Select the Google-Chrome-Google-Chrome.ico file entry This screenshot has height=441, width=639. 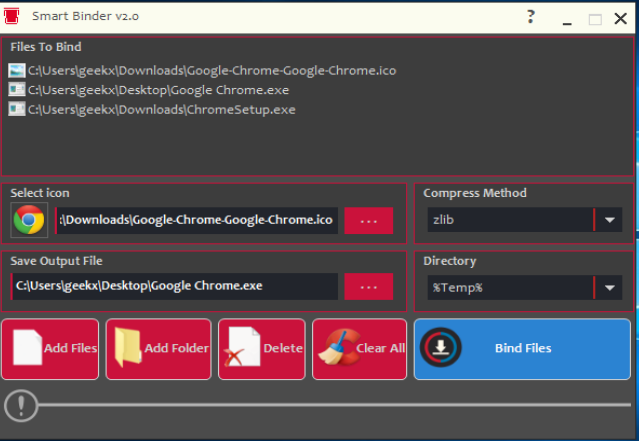pyautogui.click(x=202, y=71)
